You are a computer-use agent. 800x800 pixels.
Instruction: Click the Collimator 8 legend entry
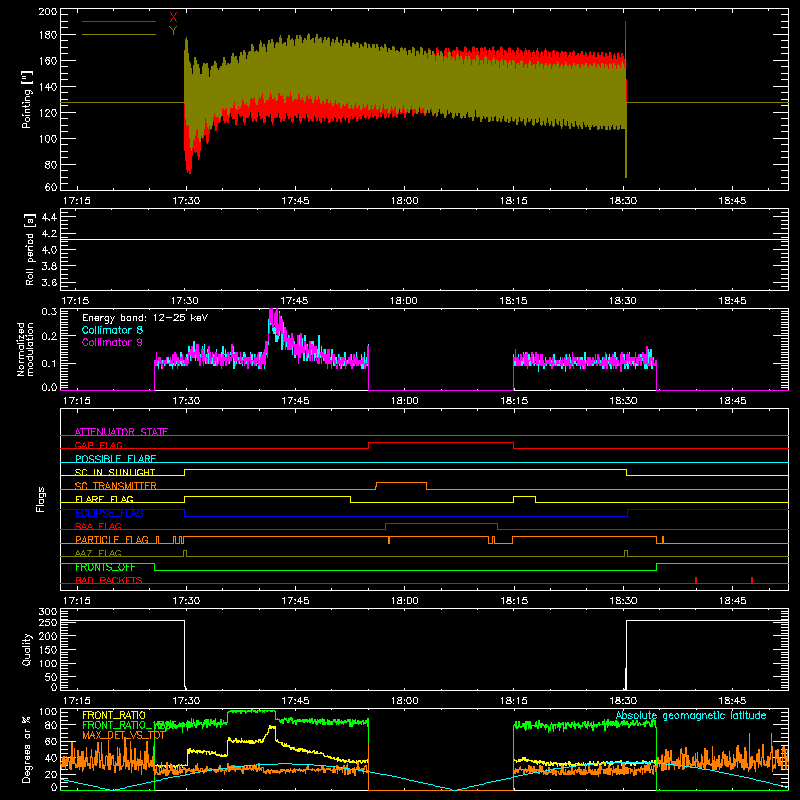[x=112, y=330]
